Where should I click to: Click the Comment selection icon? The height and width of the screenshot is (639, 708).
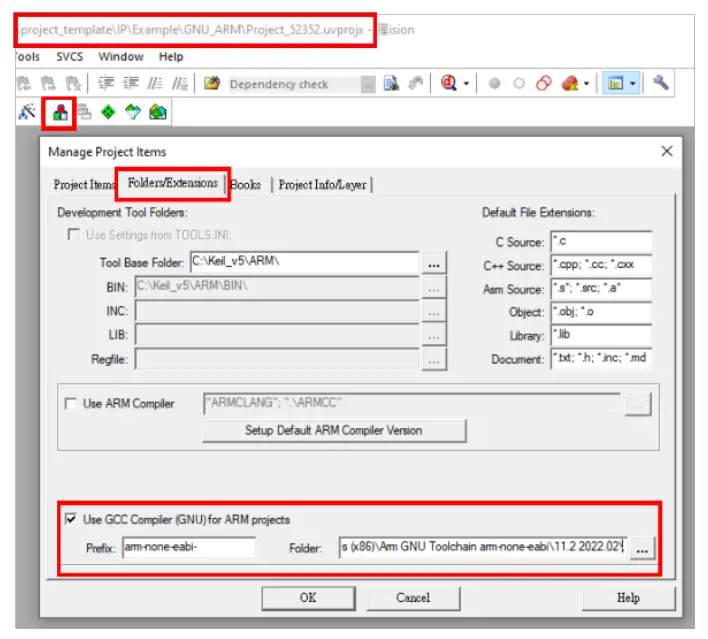click(155, 84)
